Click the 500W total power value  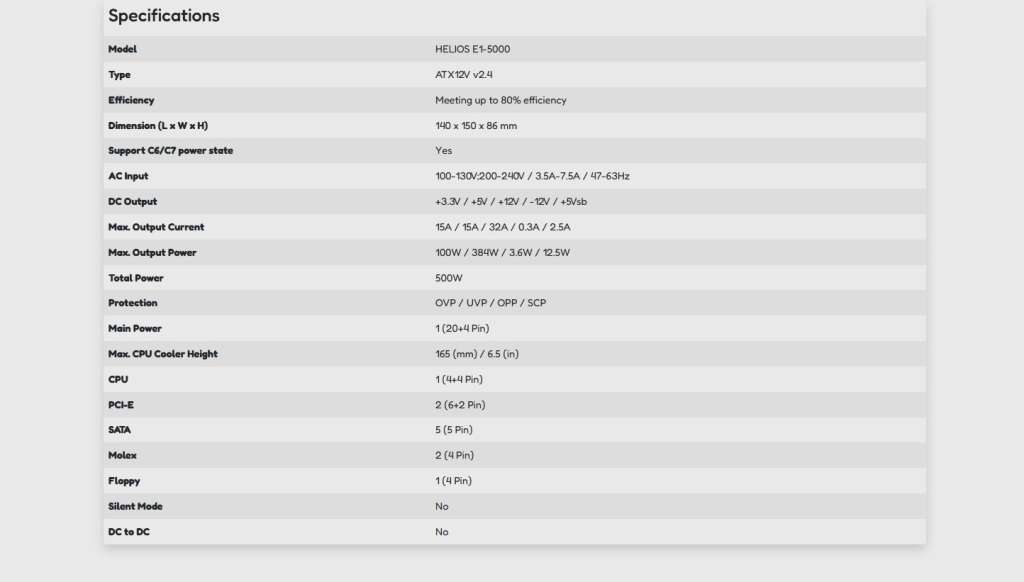coord(449,278)
